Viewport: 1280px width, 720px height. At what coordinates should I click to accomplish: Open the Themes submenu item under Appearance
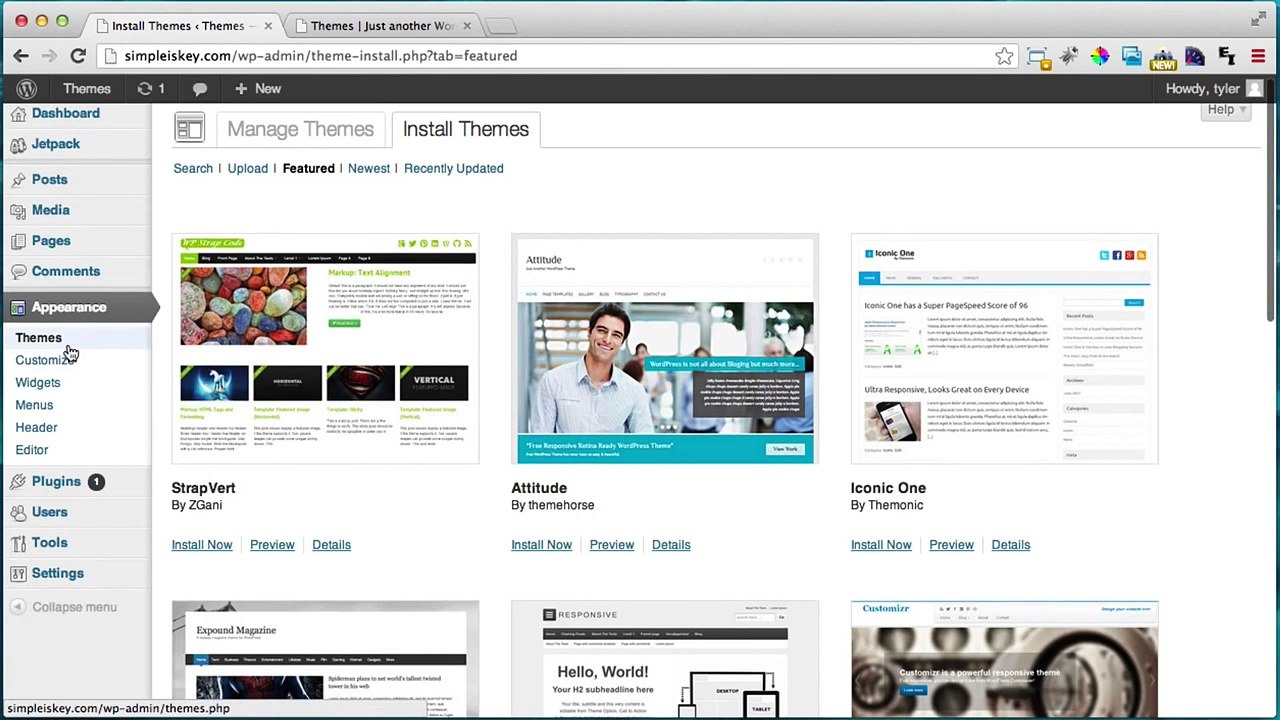point(38,338)
